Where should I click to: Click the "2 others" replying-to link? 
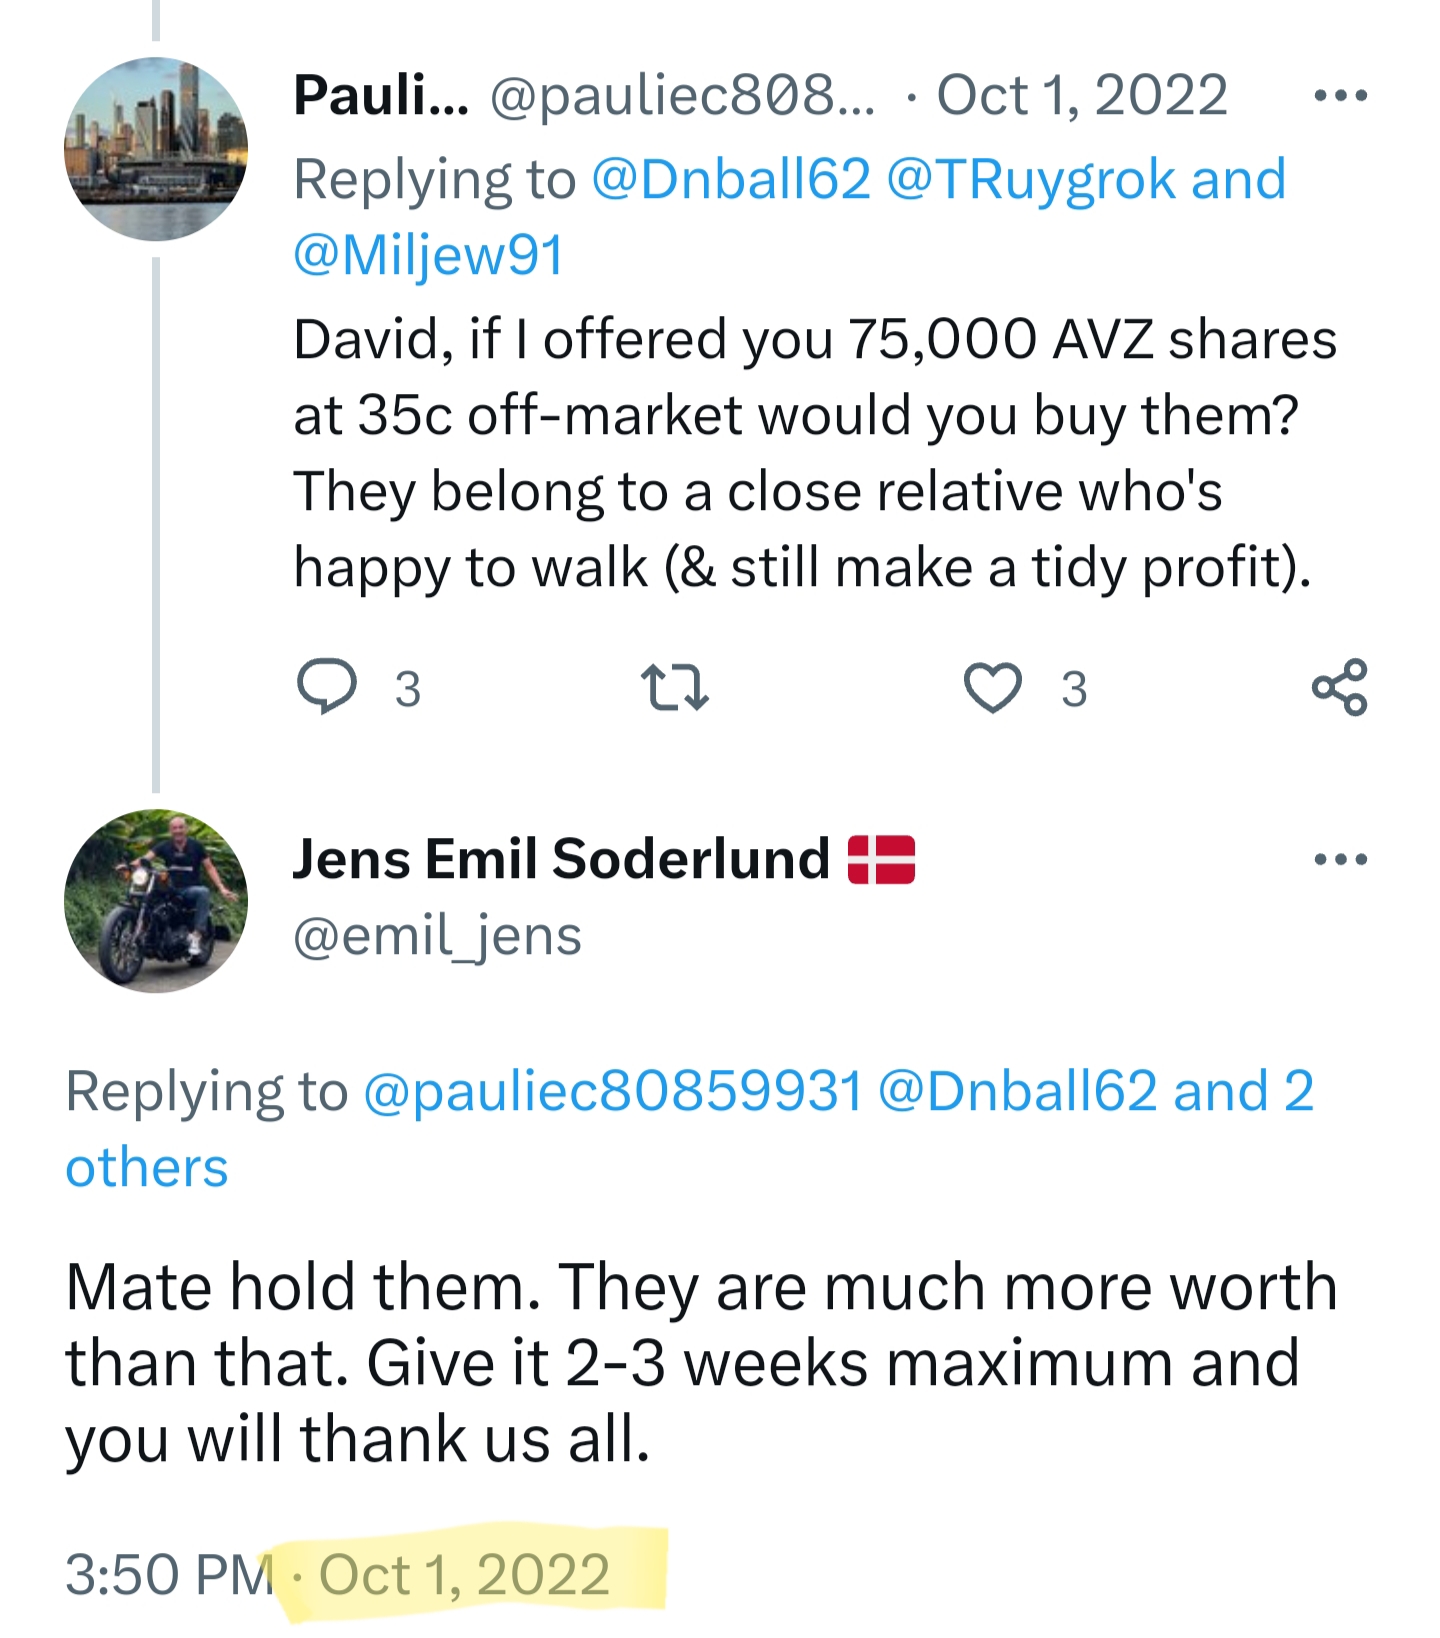tap(147, 1168)
